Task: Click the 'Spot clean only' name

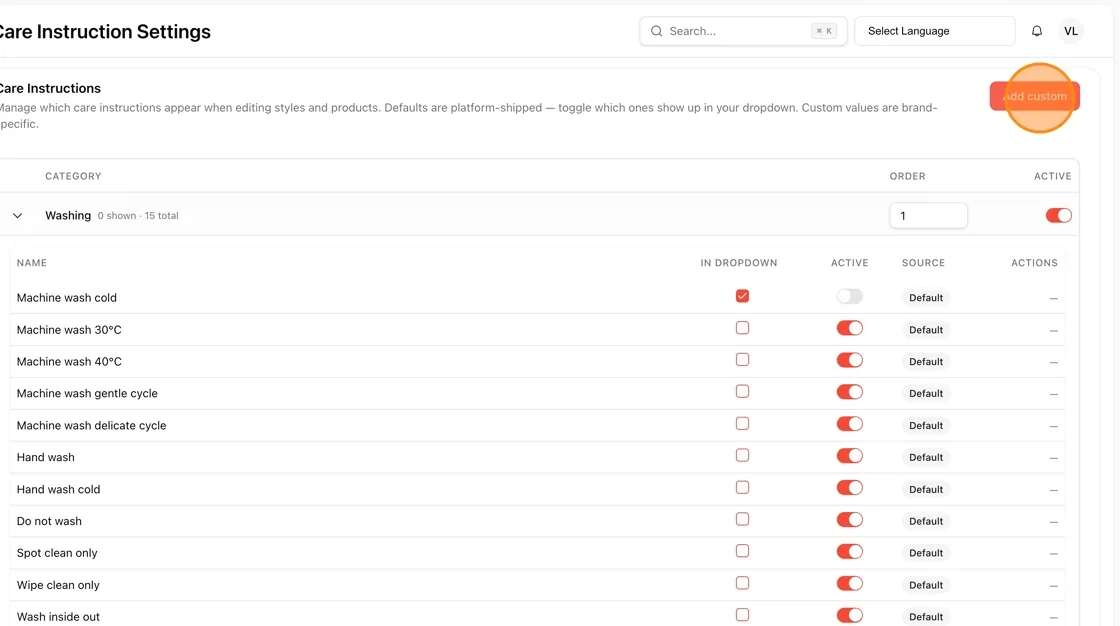Action: point(57,553)
